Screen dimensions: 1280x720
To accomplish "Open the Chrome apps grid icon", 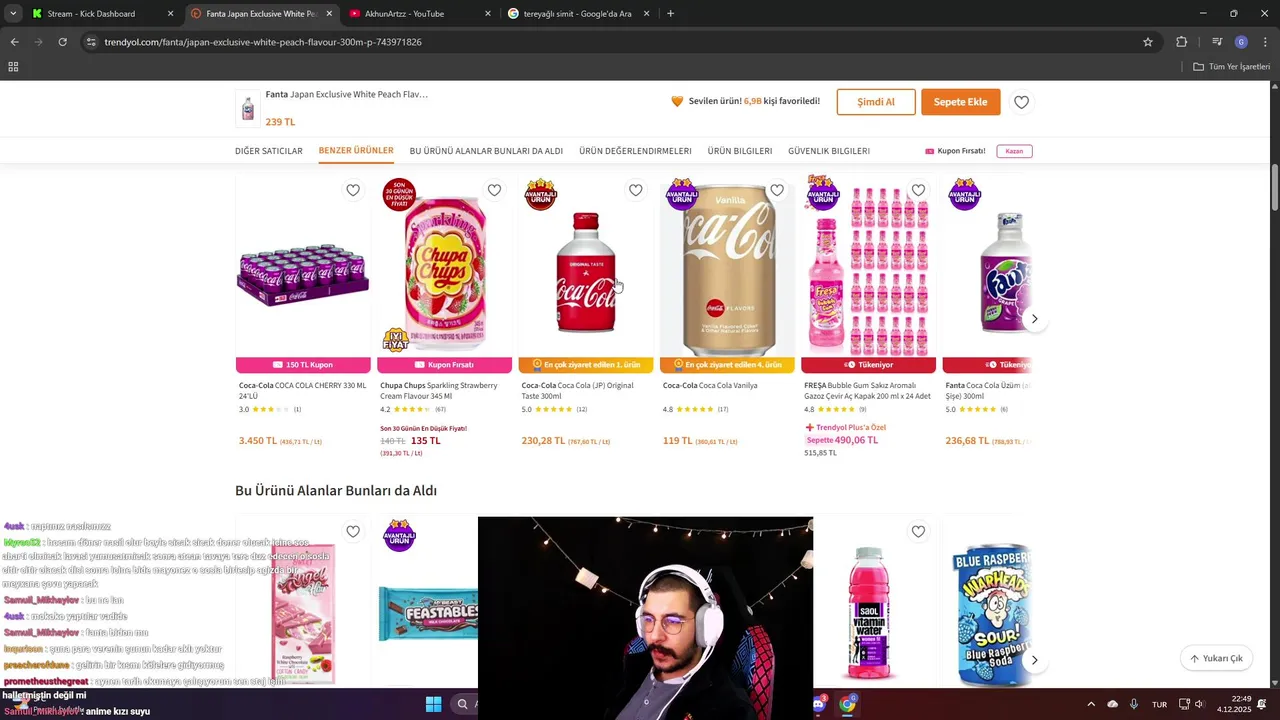I will tap(13, 67).
